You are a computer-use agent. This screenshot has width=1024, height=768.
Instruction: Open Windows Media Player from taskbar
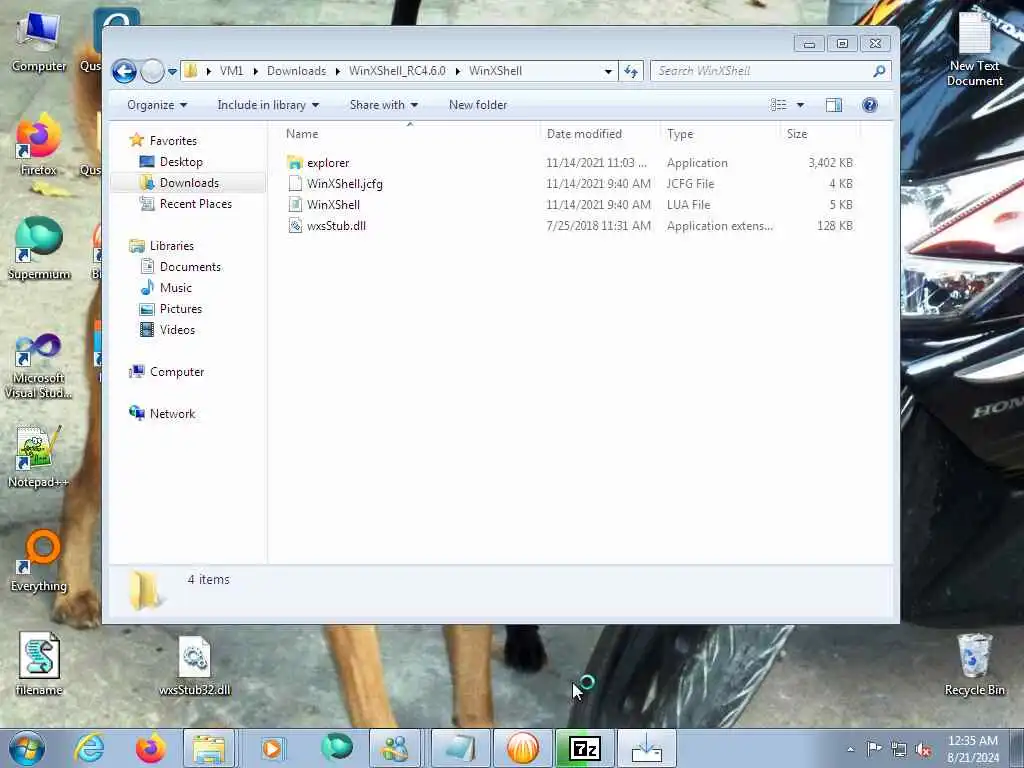click(272, 748)
